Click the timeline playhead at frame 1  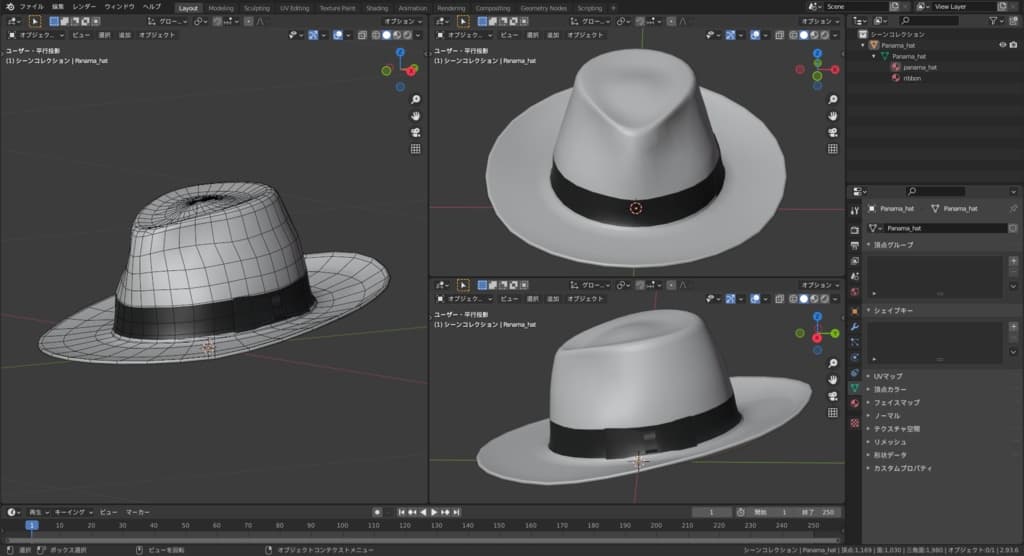(31, 525)
